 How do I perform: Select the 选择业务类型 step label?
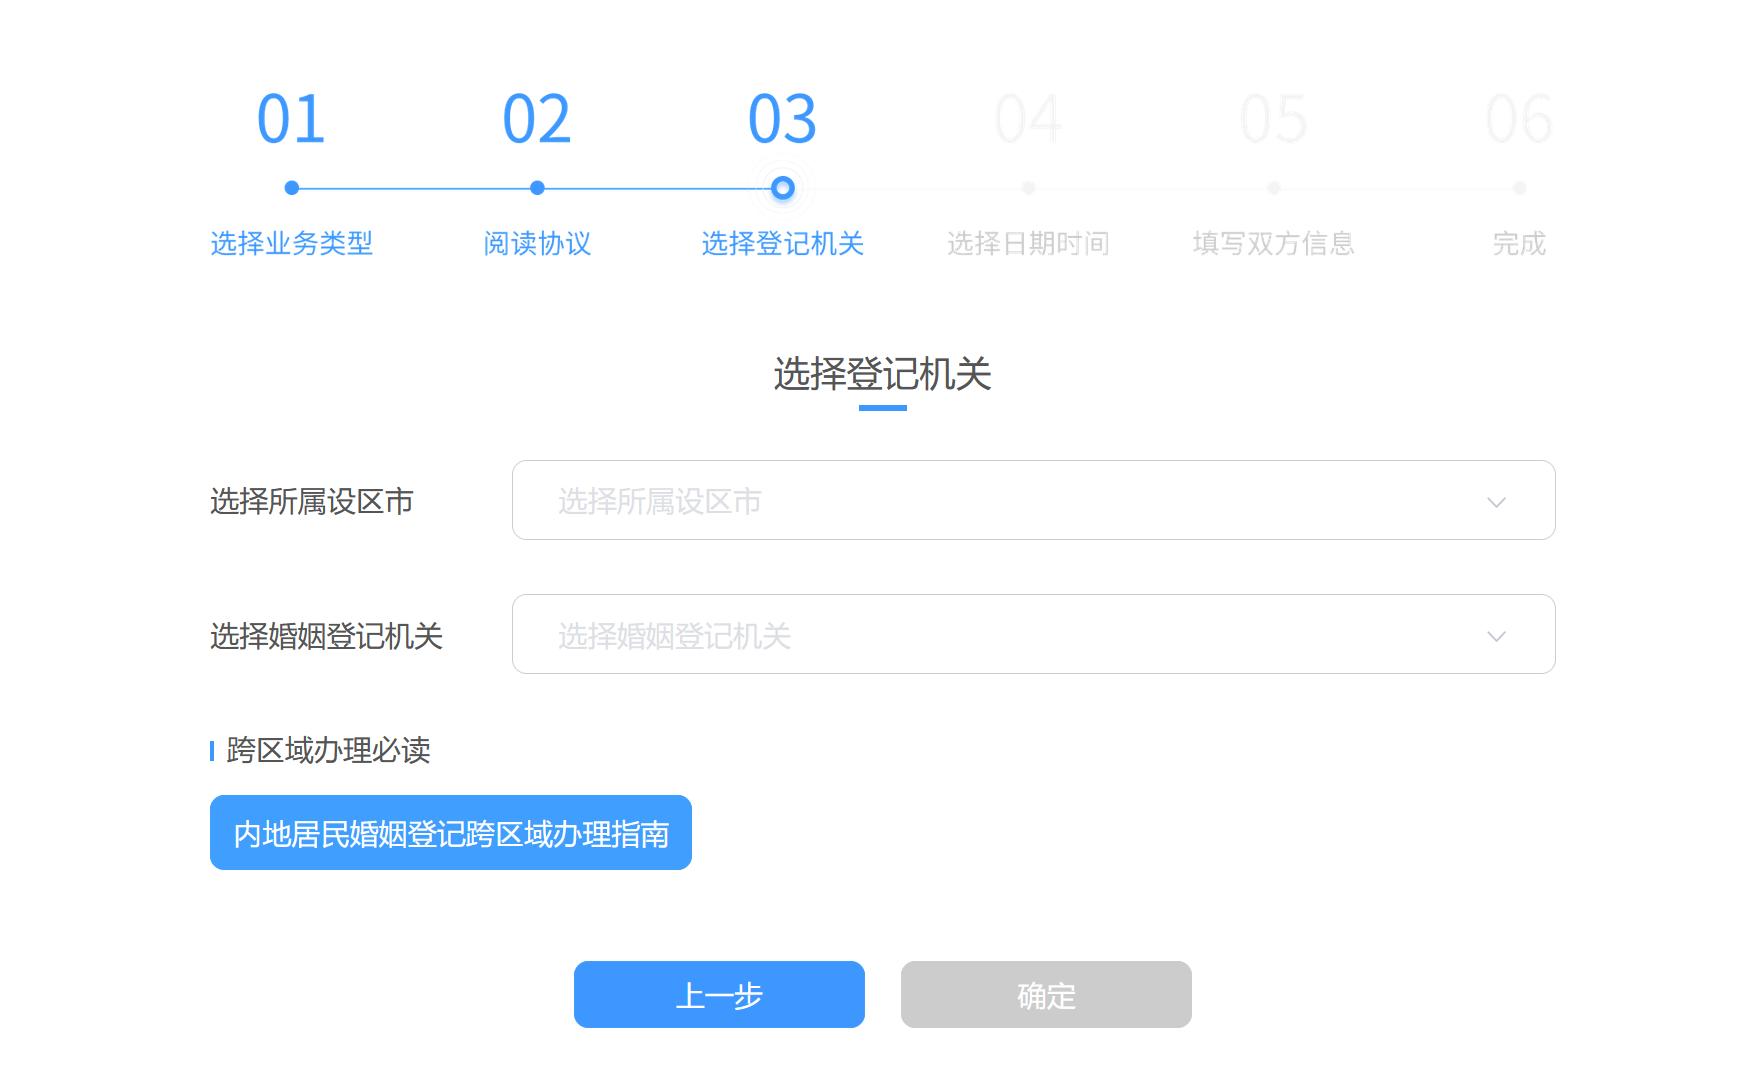(x=291, y=243)
